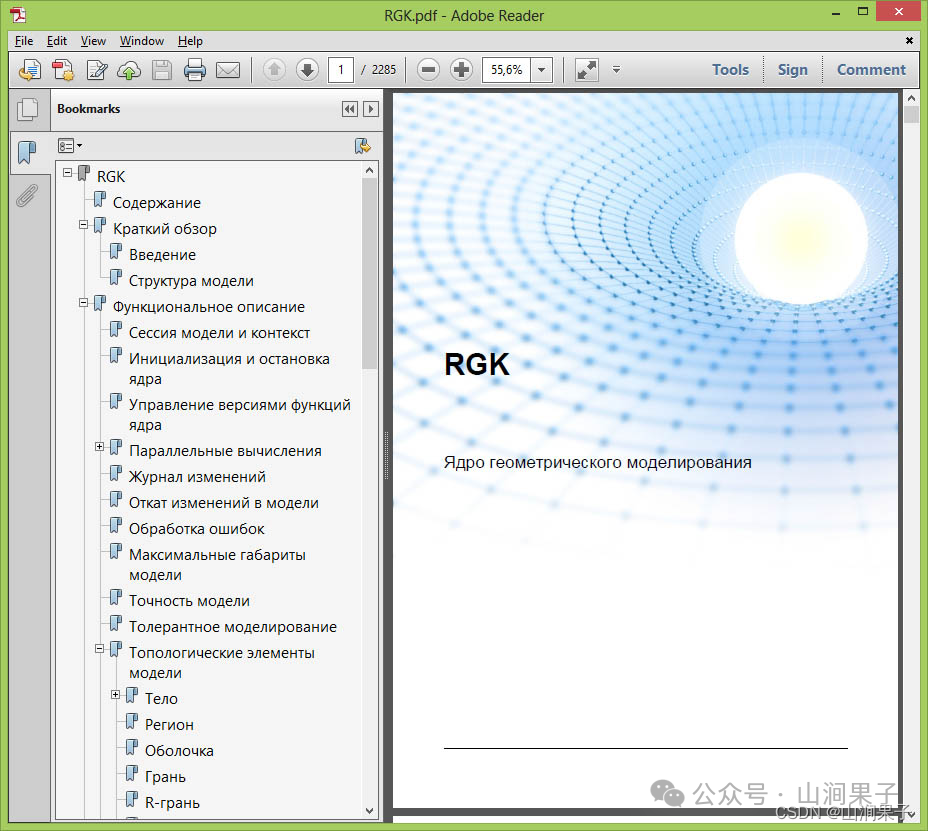
Task: Select the Регион bookmark
Action: (x=169, y=725)
